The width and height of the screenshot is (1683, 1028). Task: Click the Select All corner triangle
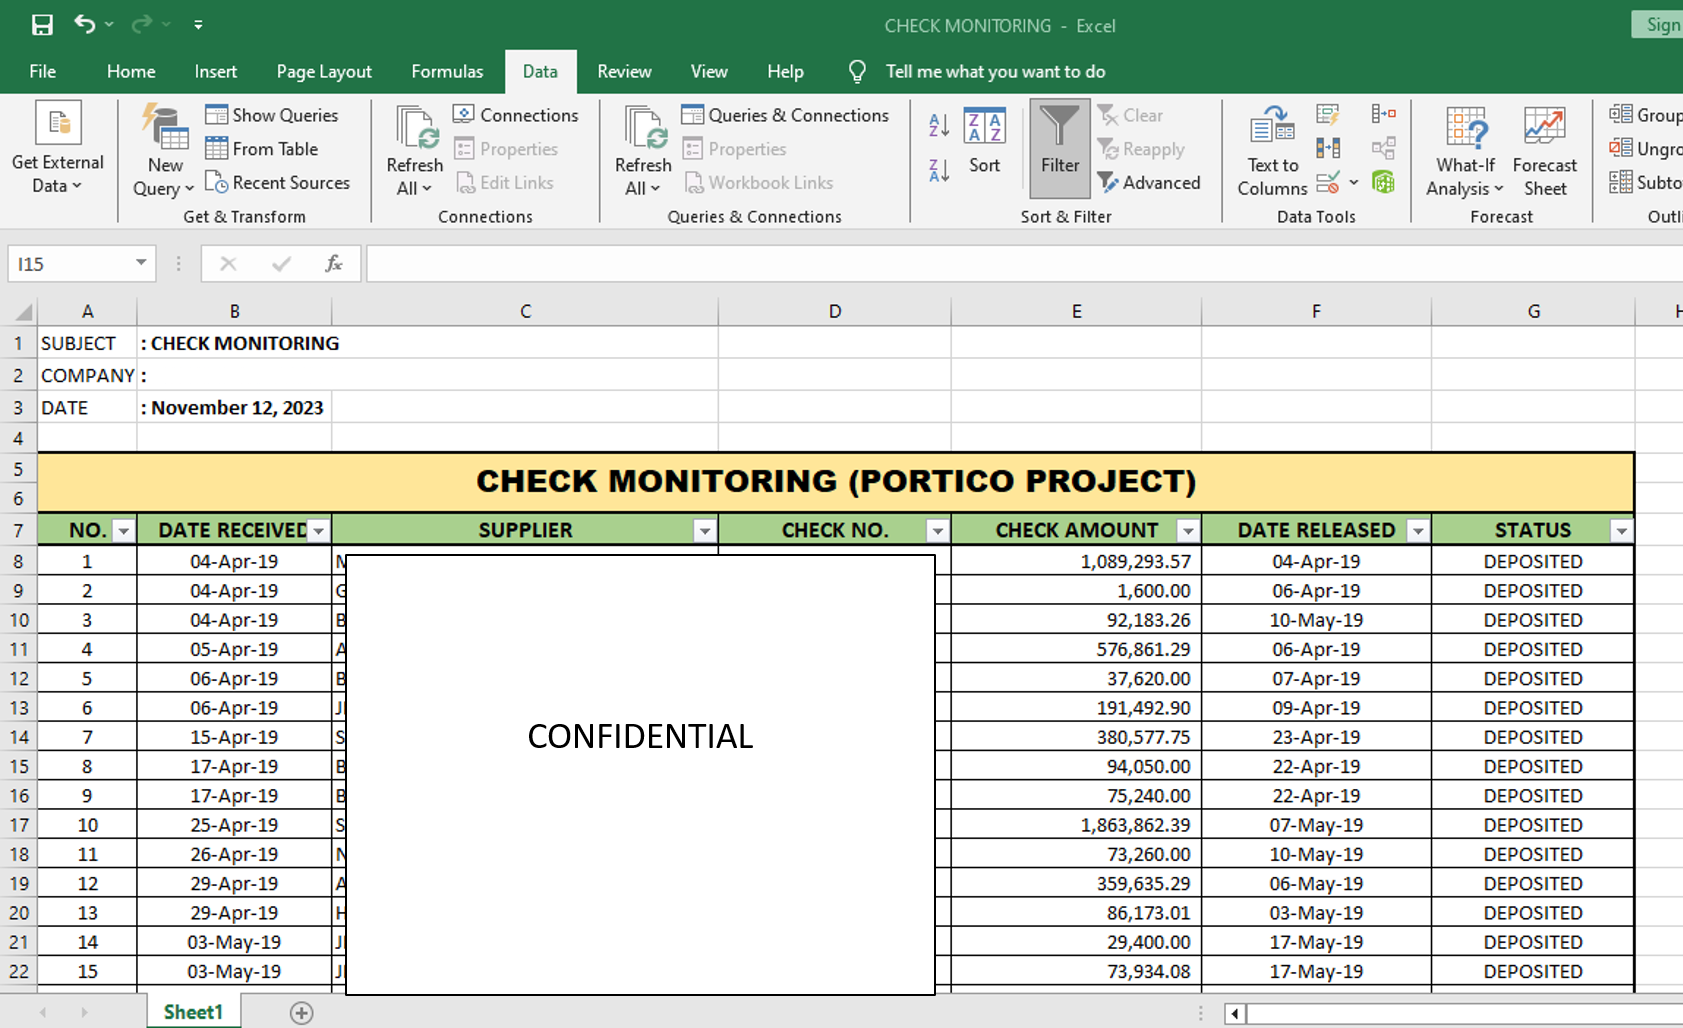(23, 312)
